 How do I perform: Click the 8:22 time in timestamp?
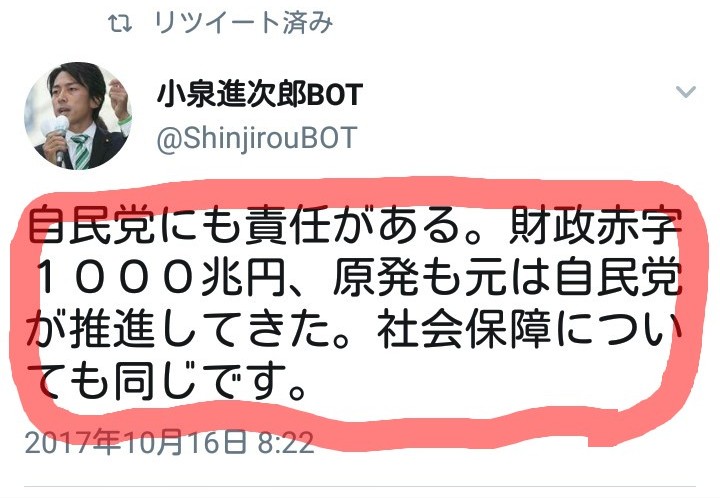(x=286, y=443)
